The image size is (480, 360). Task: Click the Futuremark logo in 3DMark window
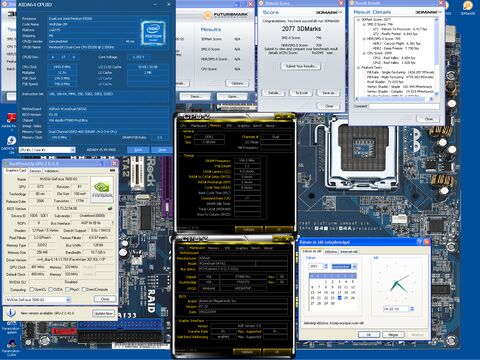pos(226,15)
